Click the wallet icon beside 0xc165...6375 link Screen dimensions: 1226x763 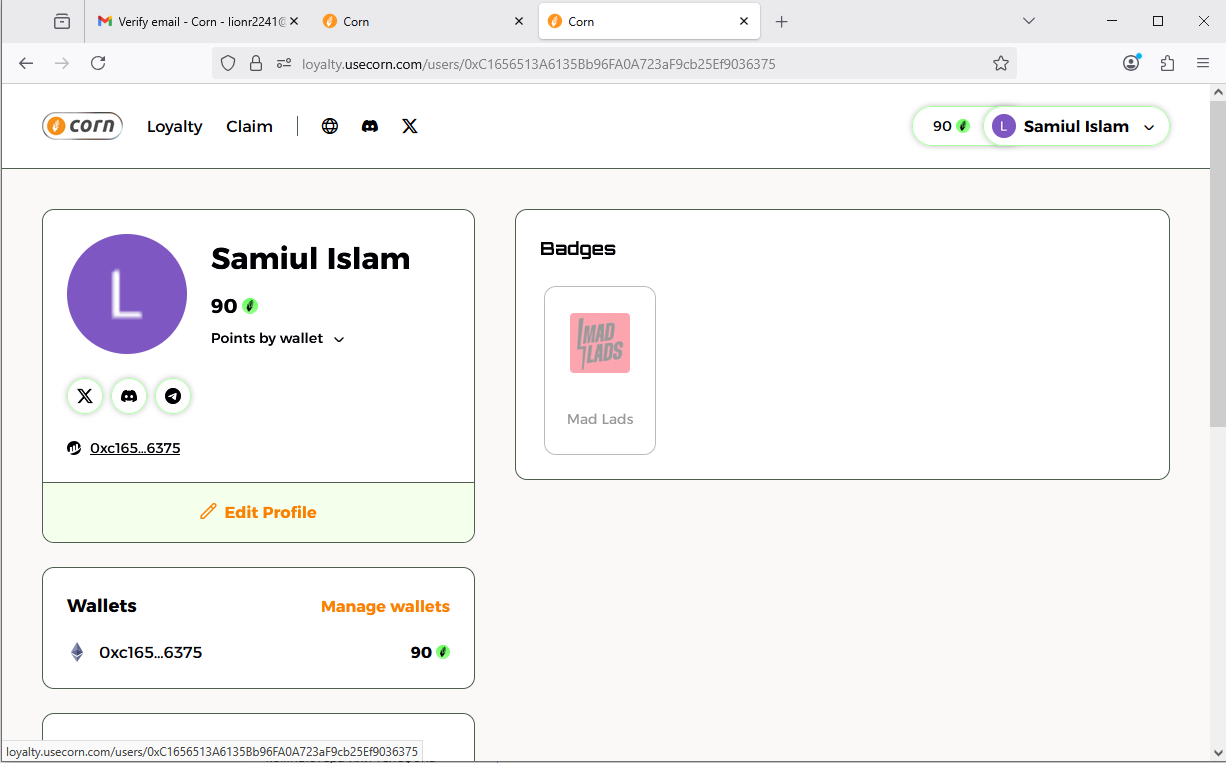click(74, 448)
